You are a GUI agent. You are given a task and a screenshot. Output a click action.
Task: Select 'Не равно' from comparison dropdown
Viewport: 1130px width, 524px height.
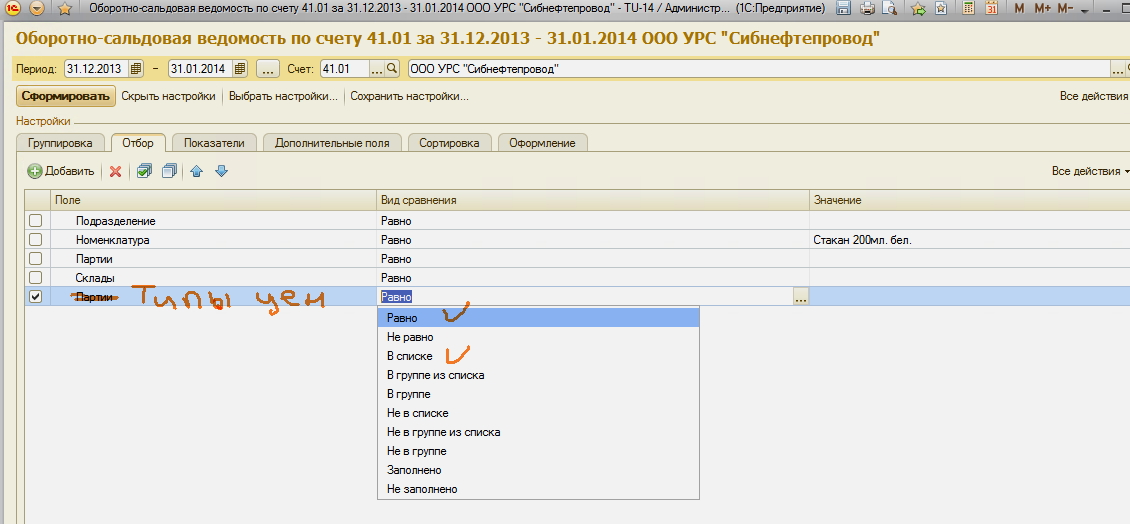pyautogui.click(x=410, y=337)
